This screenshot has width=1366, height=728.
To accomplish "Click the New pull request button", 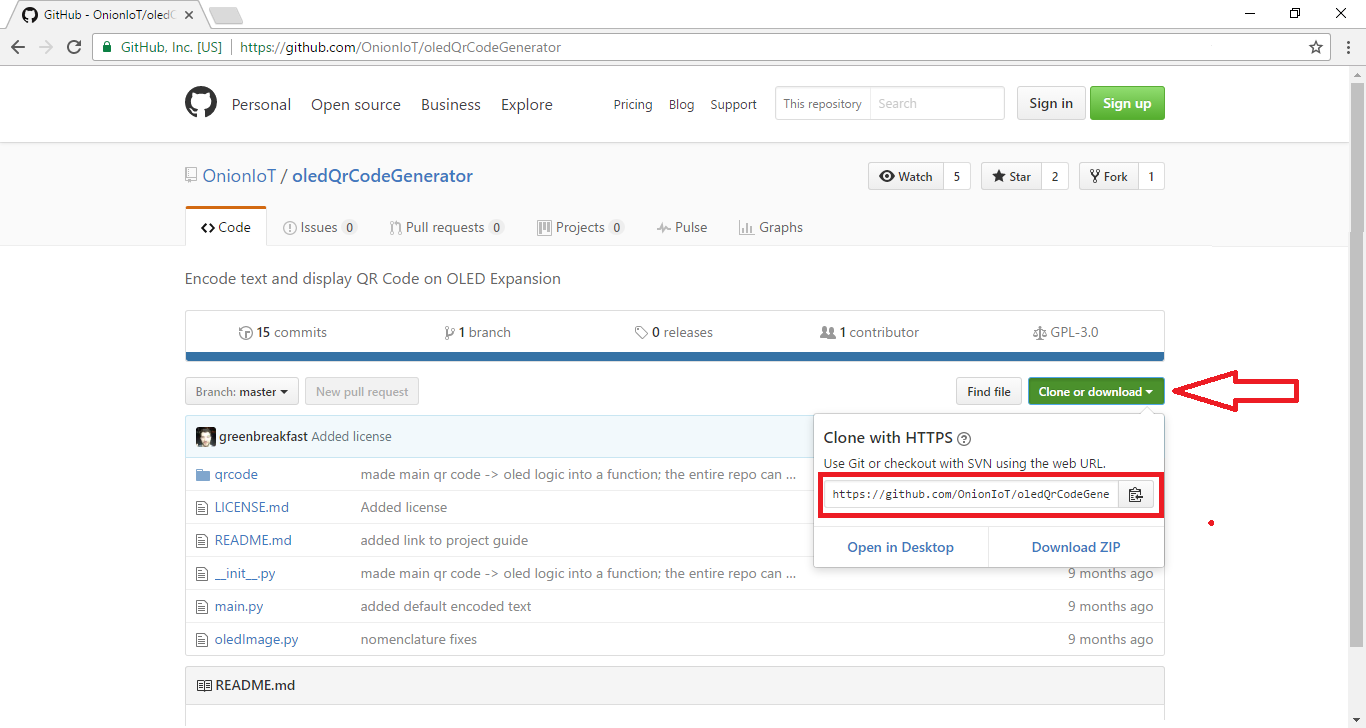I will click(x=362, y=392).
